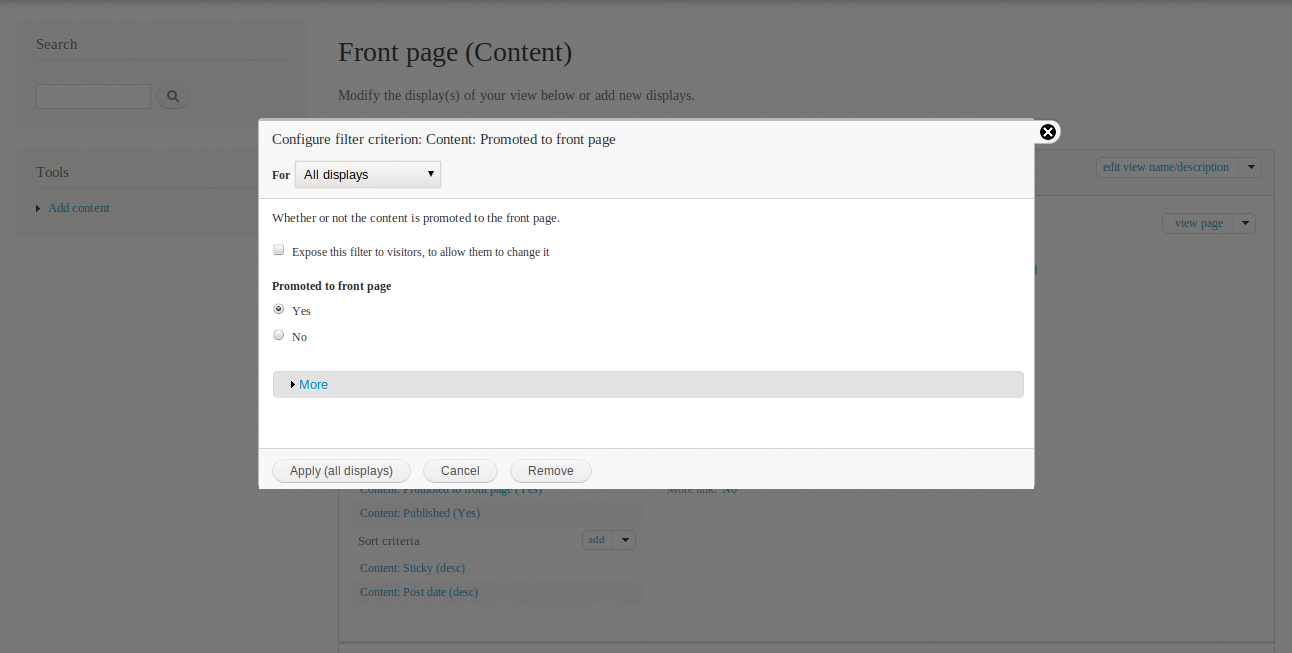Screen dimensions: 1292x653
Task: Focus the Search input field
Action: (93, 96)
